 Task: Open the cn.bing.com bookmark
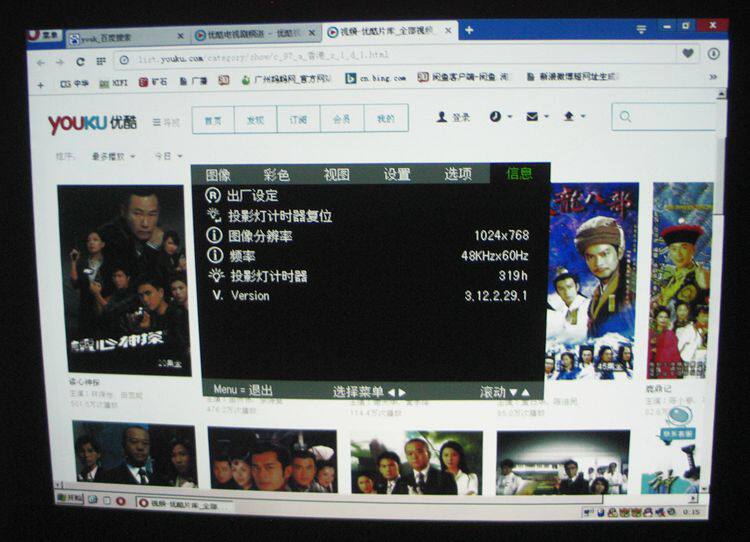(376, 78)
